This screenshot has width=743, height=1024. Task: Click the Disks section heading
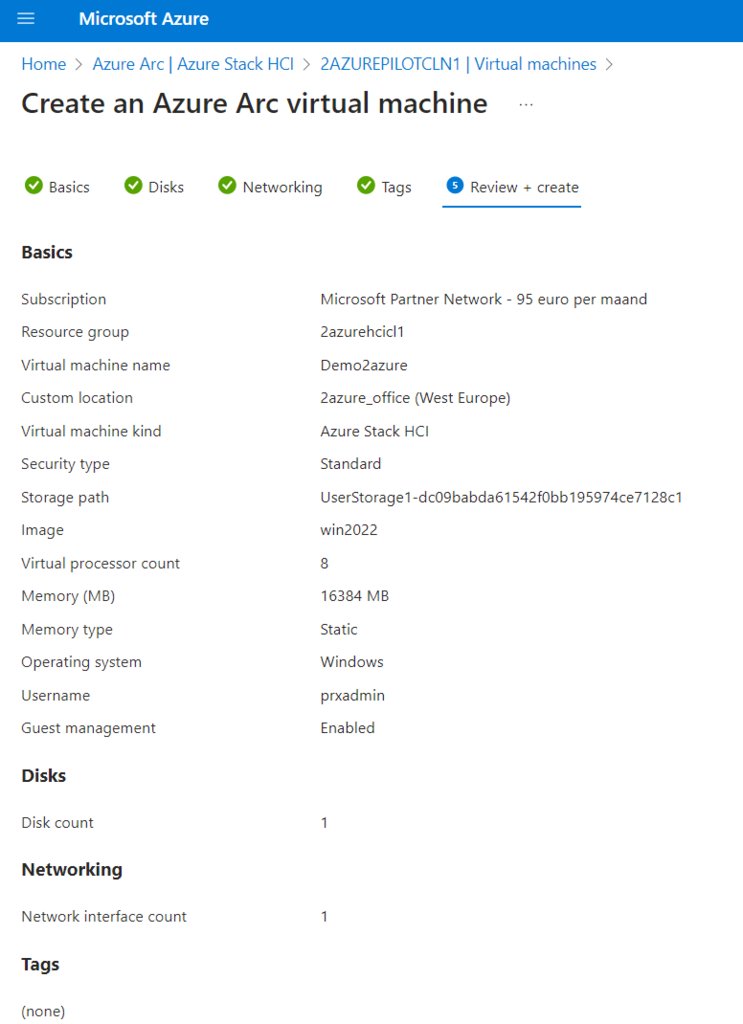(x=44, y=776)
